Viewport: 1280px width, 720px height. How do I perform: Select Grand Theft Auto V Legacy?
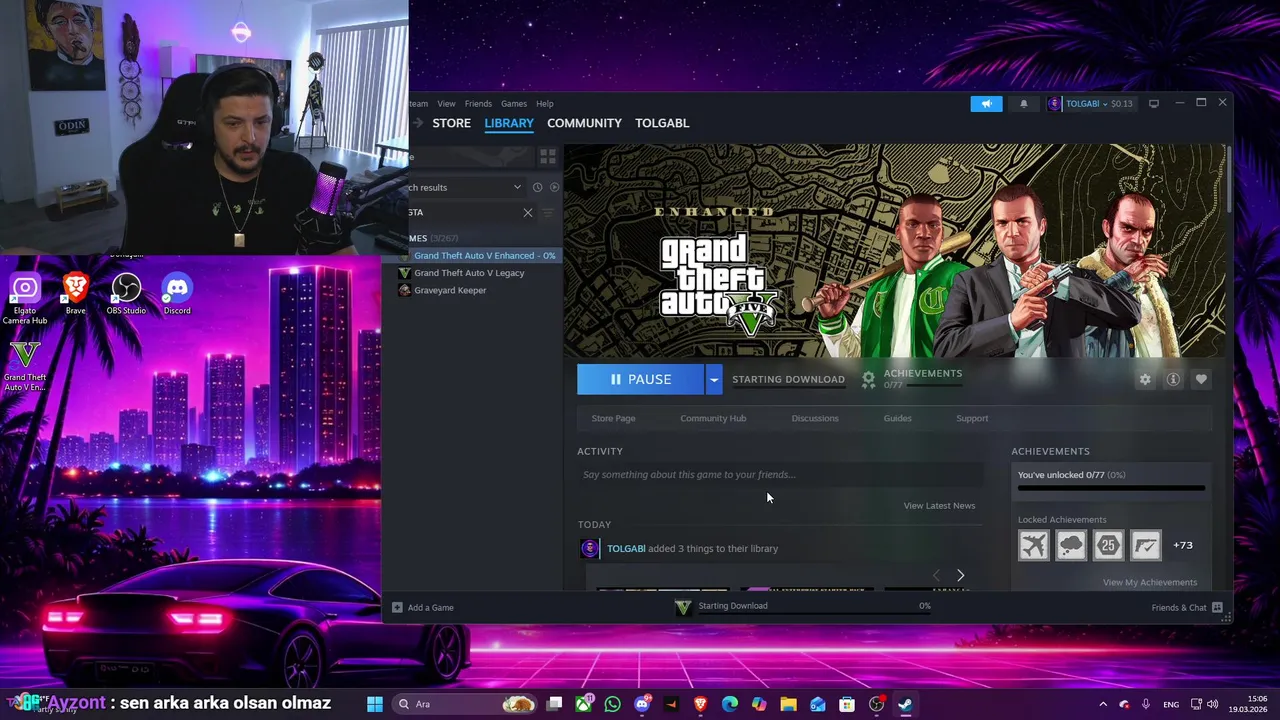[469, 273]
